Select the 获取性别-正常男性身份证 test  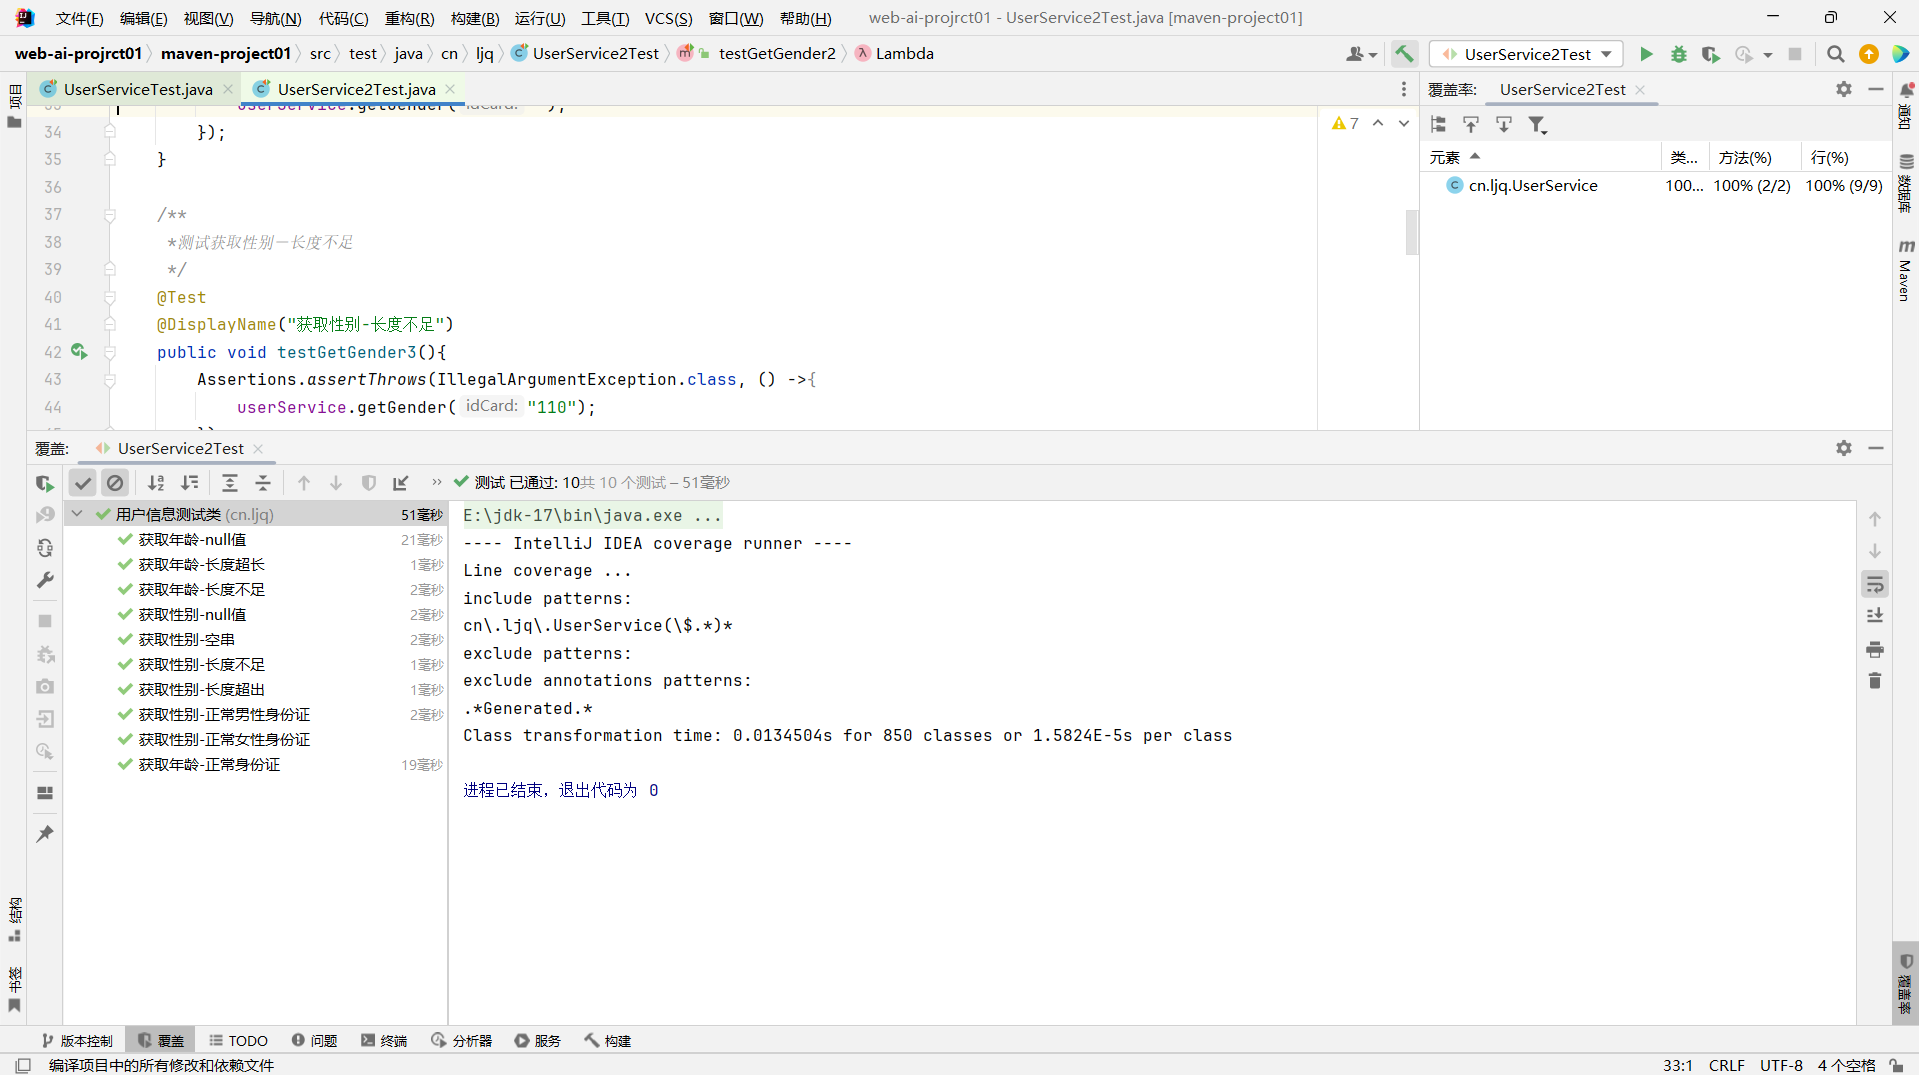224,714
